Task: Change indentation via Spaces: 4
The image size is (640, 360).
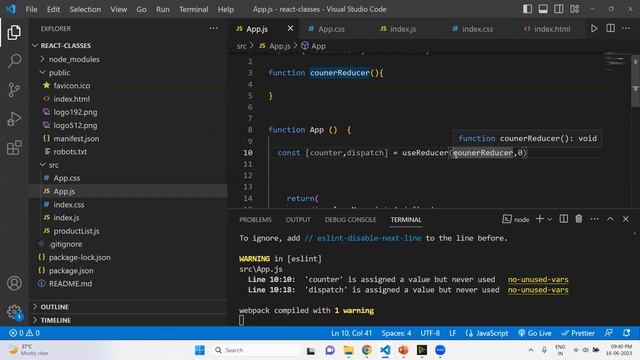Action: (396, 333)
